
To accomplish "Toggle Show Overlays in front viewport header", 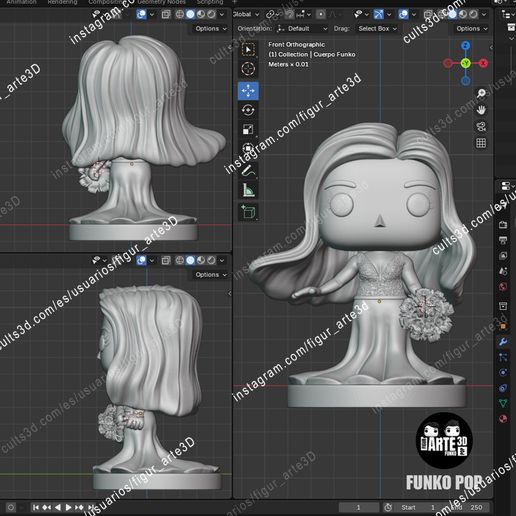I will [403, 14].
